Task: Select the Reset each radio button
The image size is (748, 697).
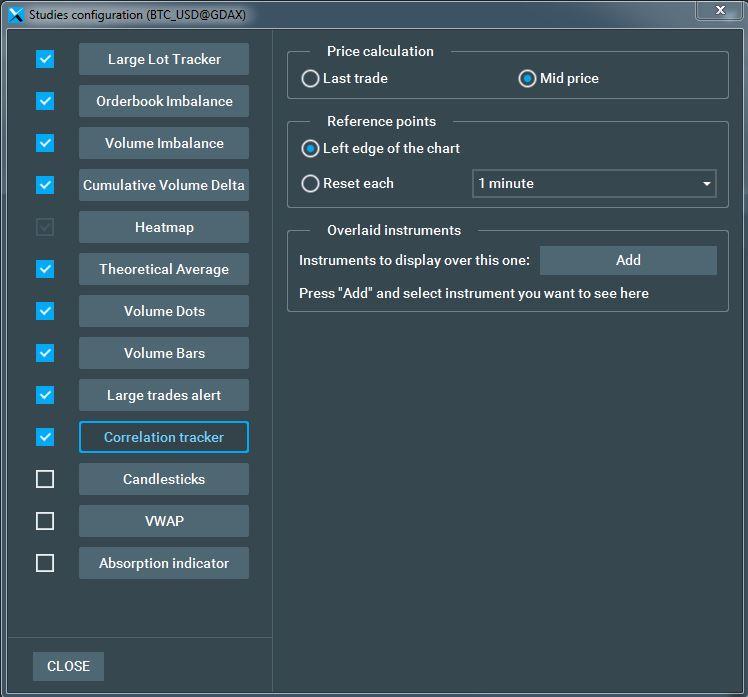Action: (x=311, y=183)
